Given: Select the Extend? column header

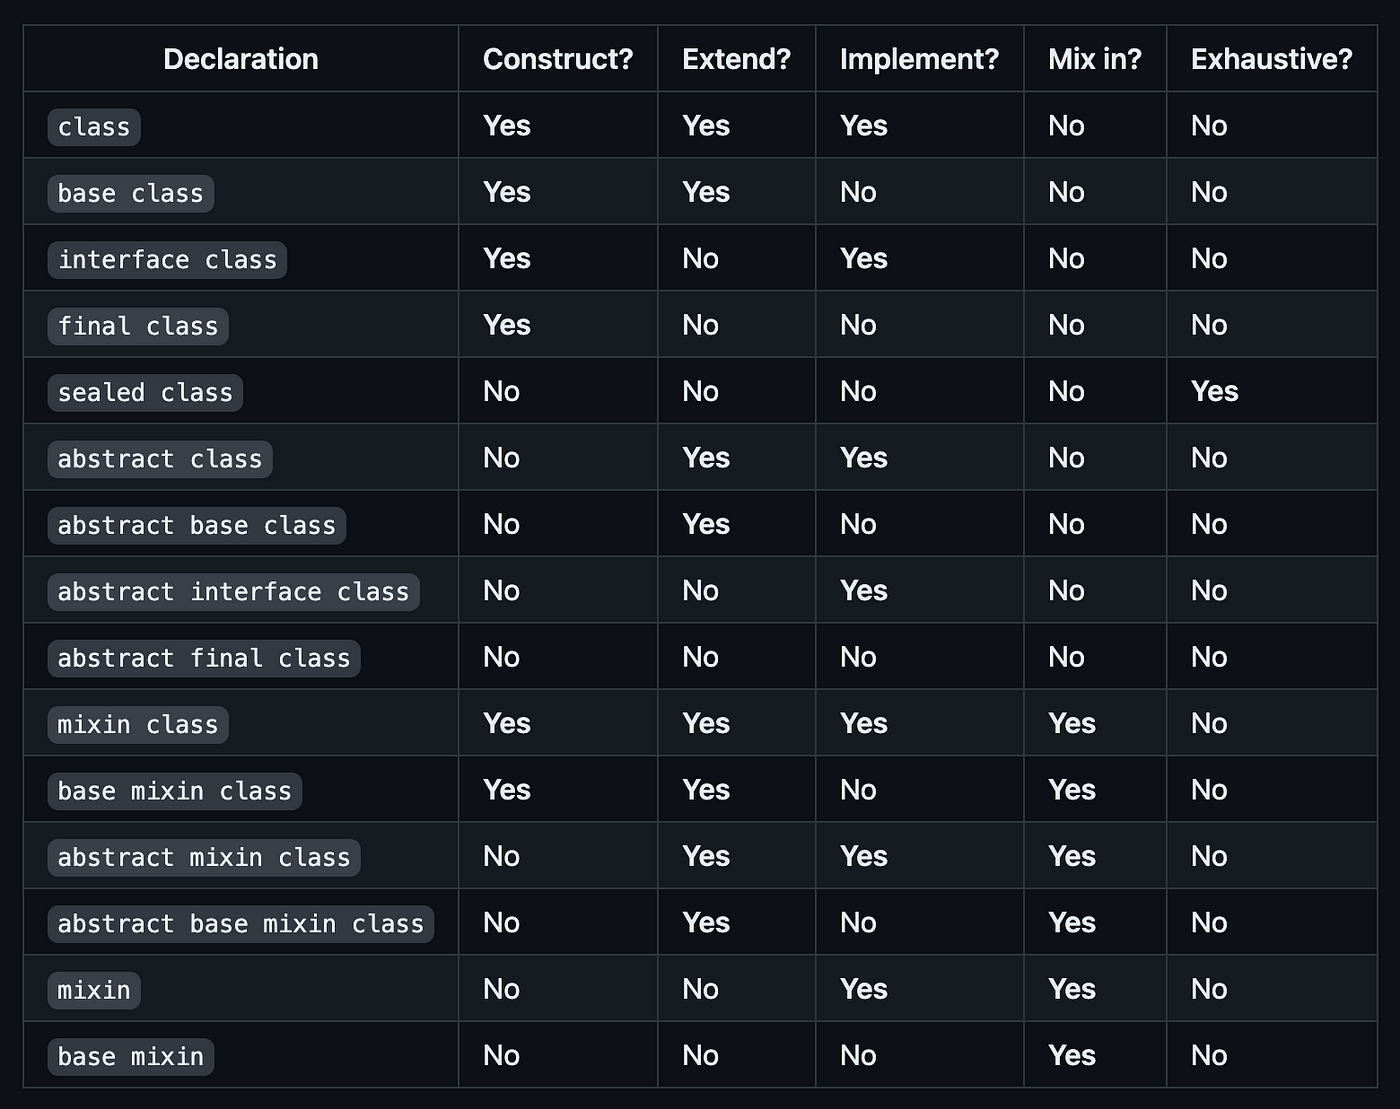Looking at the screenshot, I should tap(736, 59).
